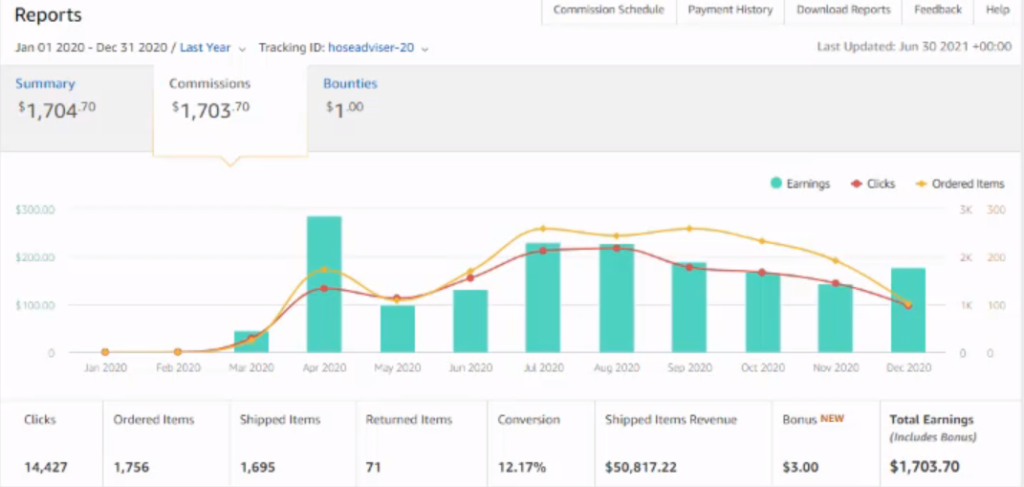Click the Last Updated Jun 30 2021 text

(914, 47)
